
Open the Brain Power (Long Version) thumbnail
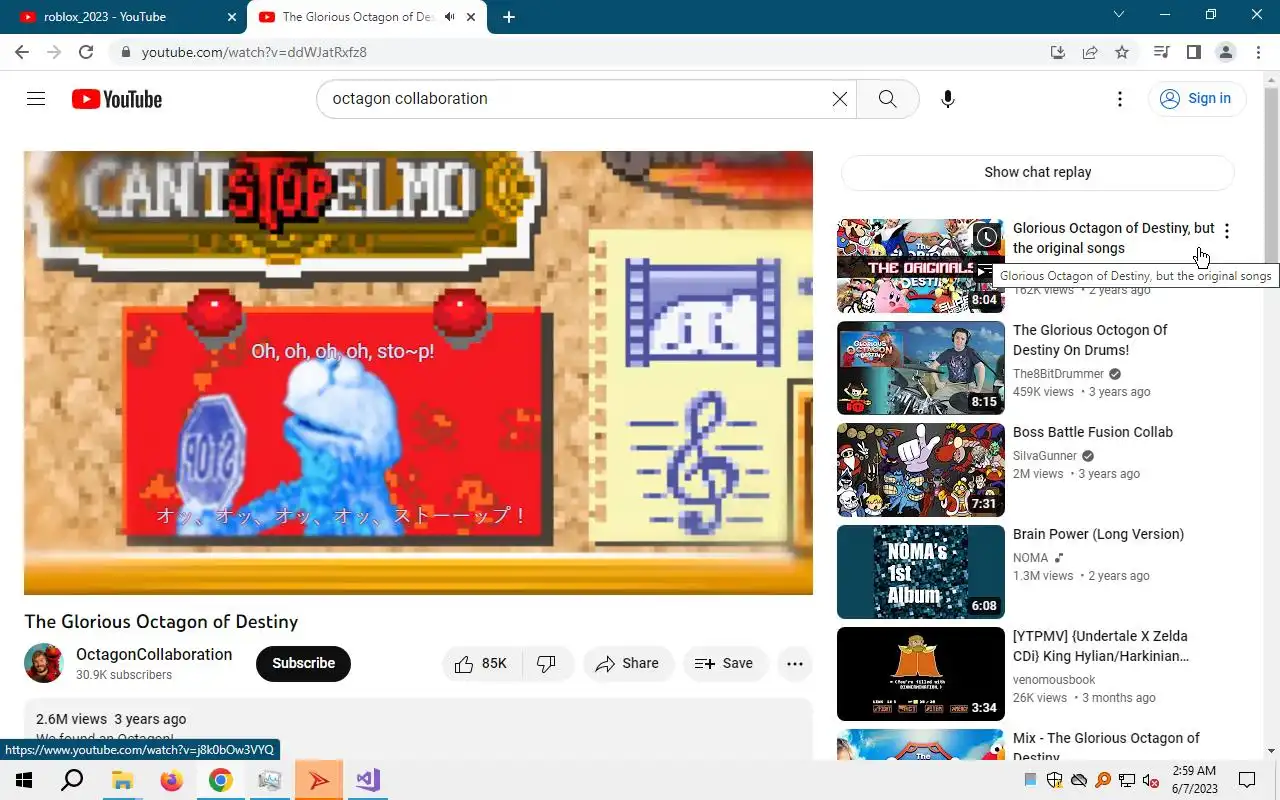(921, 572)
